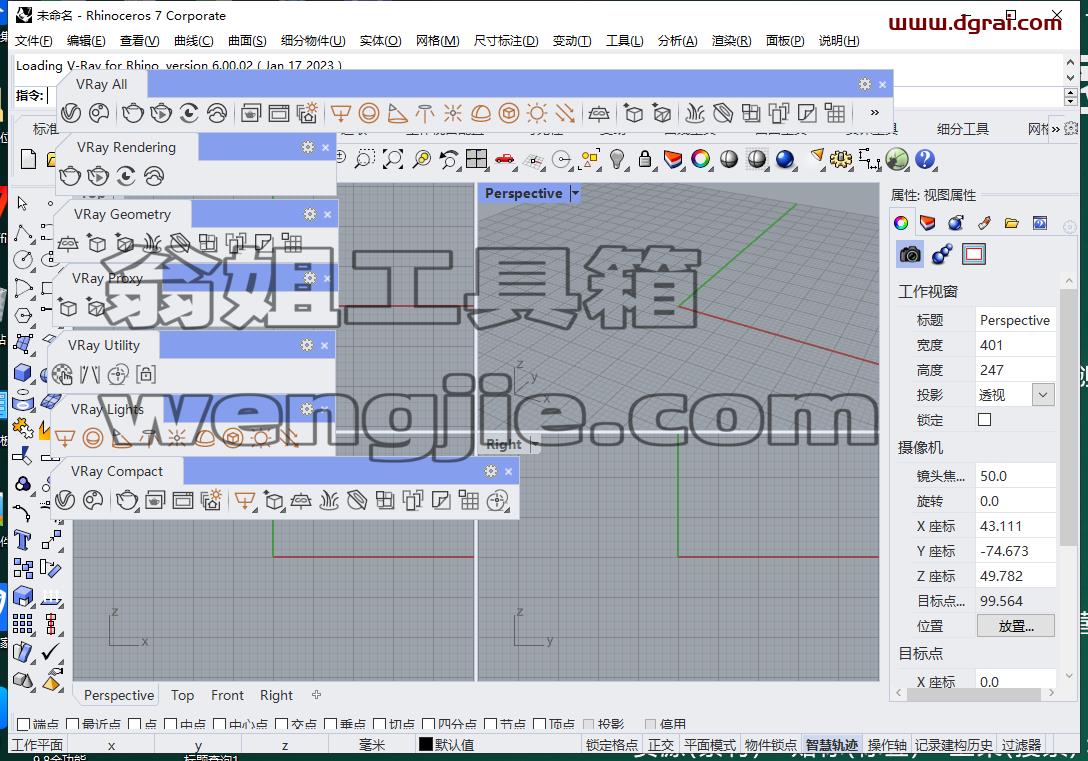
Task: Enable the 中心点 object snap checkbox
Action: point(219,724)
